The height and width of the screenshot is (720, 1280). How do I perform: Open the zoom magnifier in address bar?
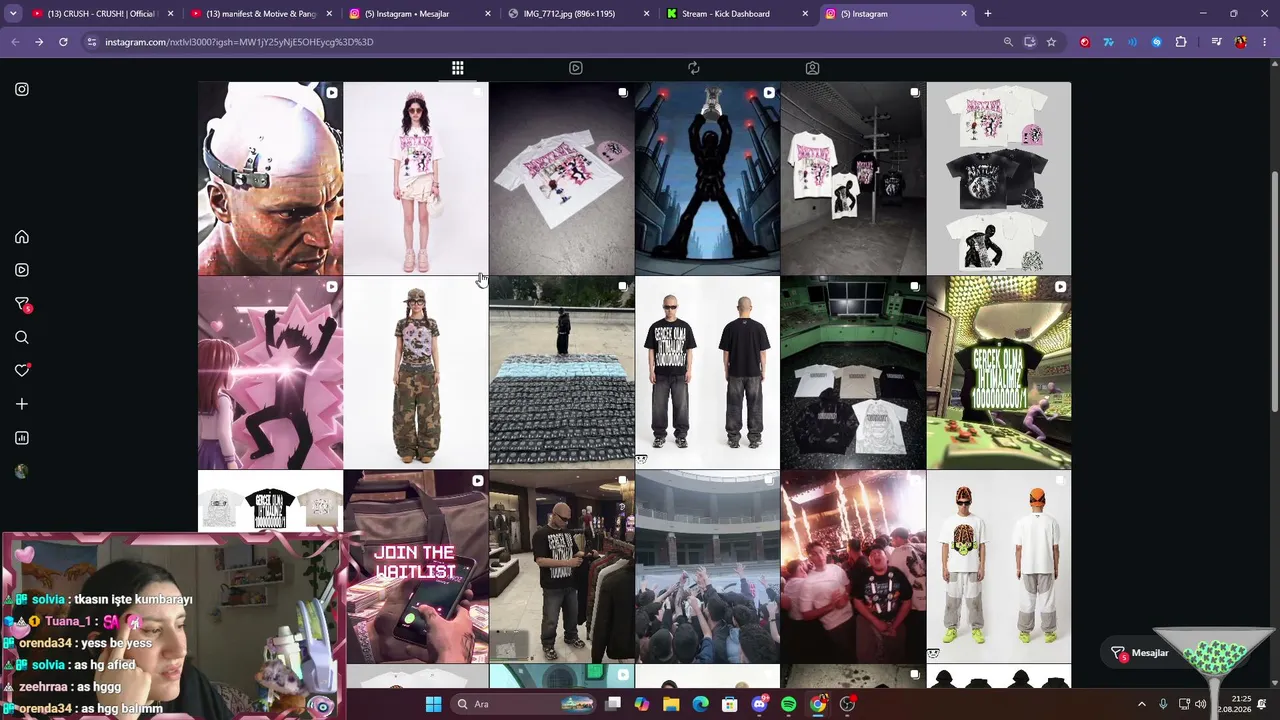coord(1008,42)
